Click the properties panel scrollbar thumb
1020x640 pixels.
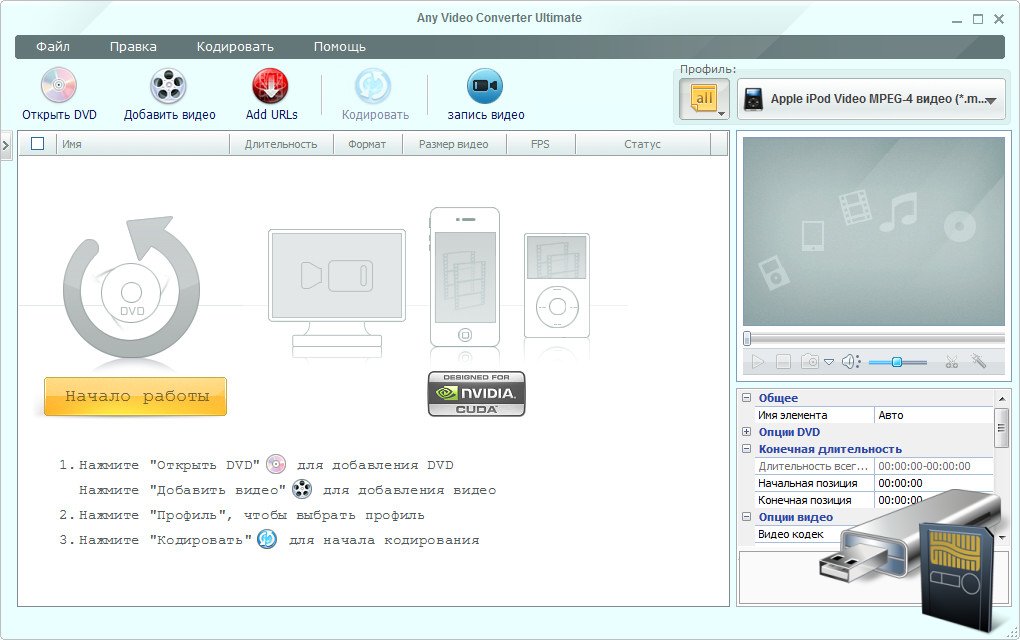click(1001, 427)
